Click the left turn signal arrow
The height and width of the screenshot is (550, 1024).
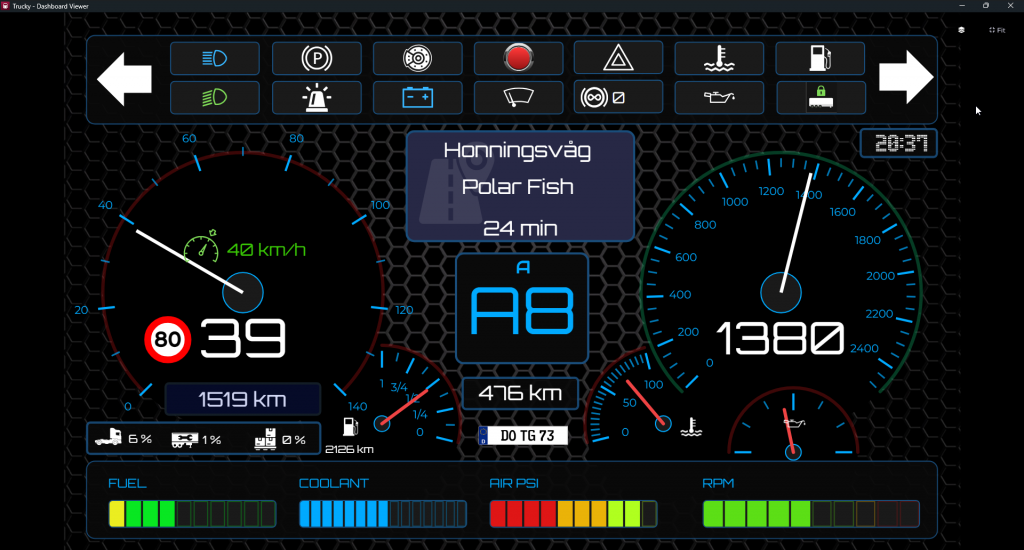124,78
